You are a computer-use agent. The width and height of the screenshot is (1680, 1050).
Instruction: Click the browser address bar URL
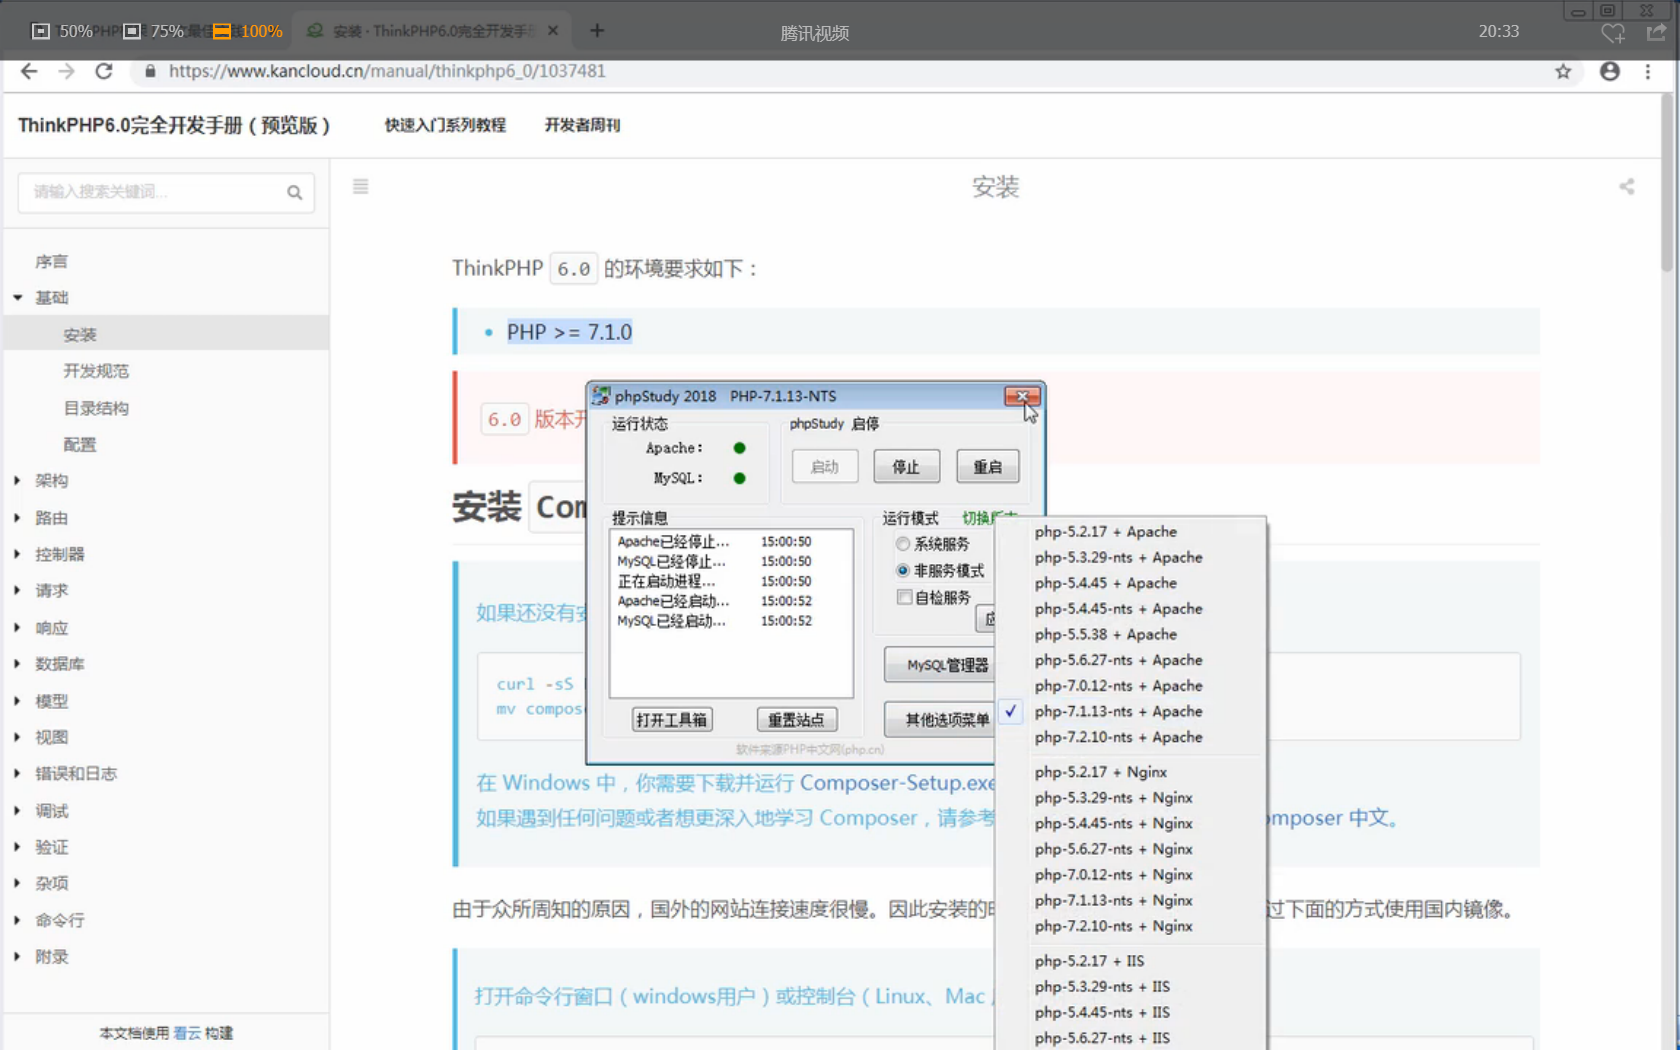pyautogui.click(x=387, y=71)
